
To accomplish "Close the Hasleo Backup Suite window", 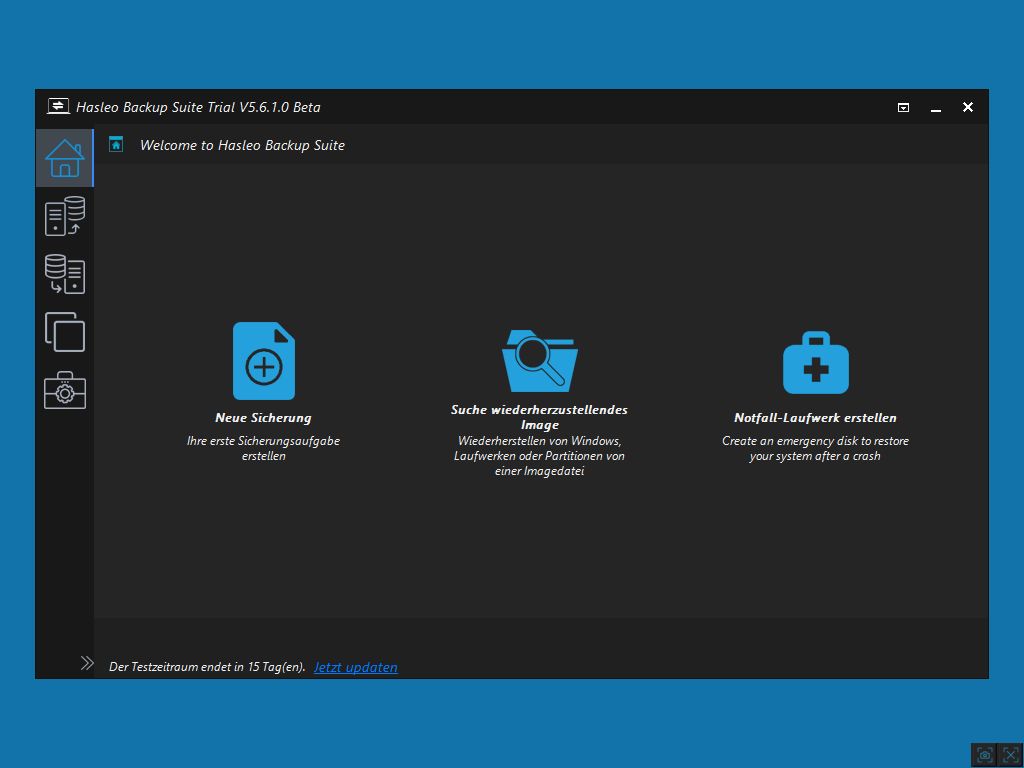I will click(968, 107).
